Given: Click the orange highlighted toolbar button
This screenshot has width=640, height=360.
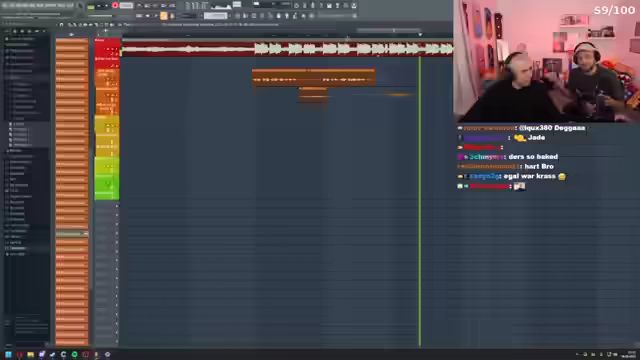Looking at the screenshot, I should 164,16.
